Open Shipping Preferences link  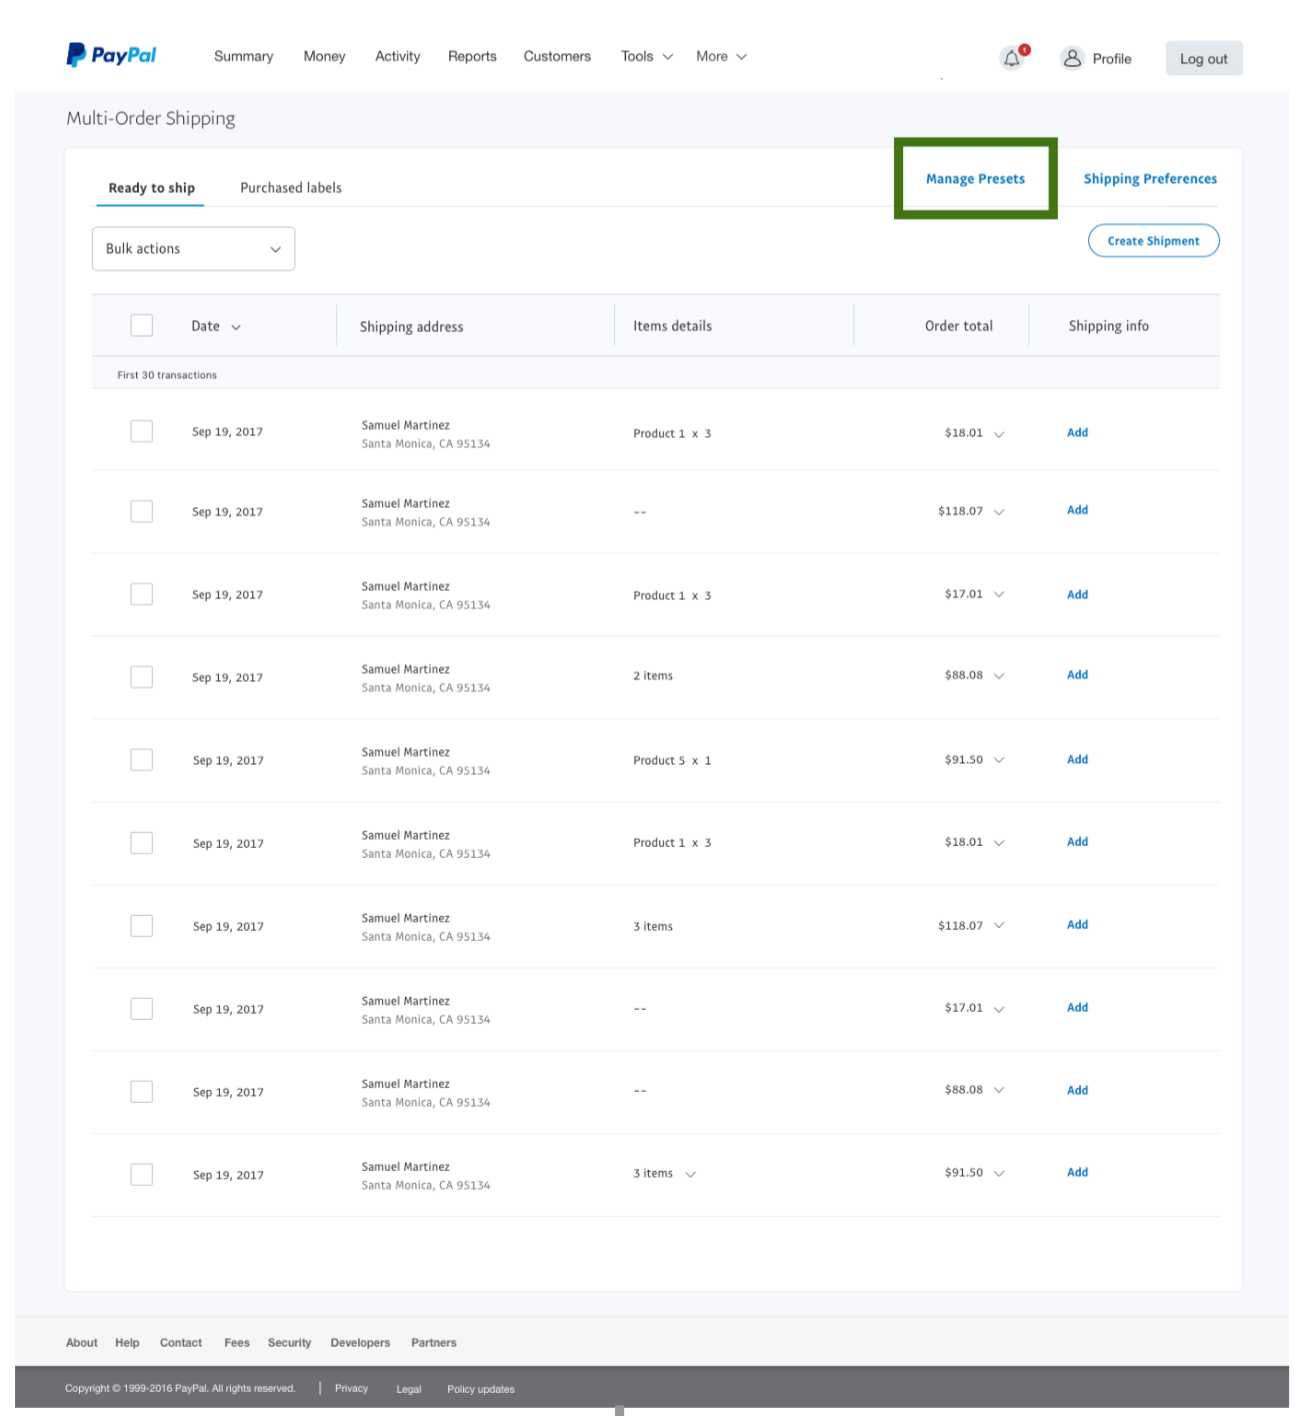coord(1150,179)
